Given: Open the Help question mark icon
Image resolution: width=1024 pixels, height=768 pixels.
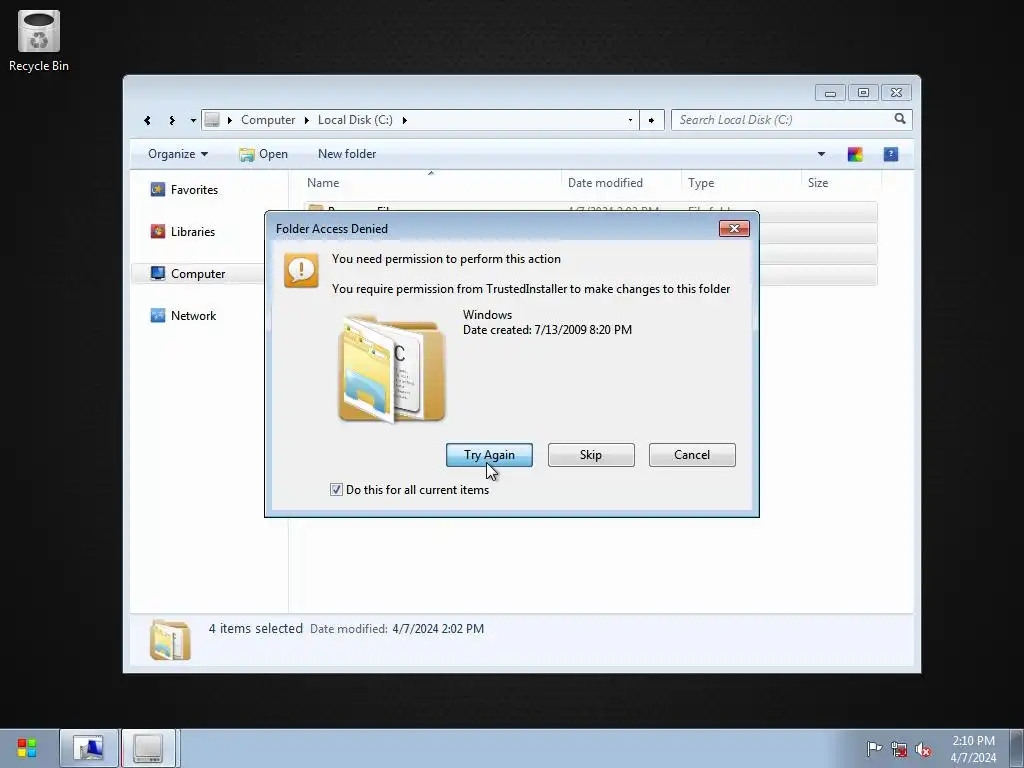Looking at the screenshot, I should 891,154.
